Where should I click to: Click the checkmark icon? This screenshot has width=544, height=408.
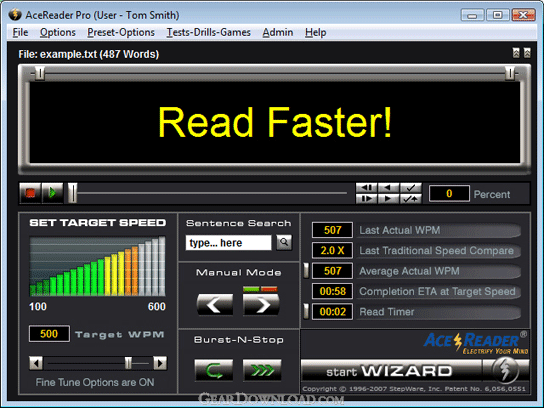[410, 188]
